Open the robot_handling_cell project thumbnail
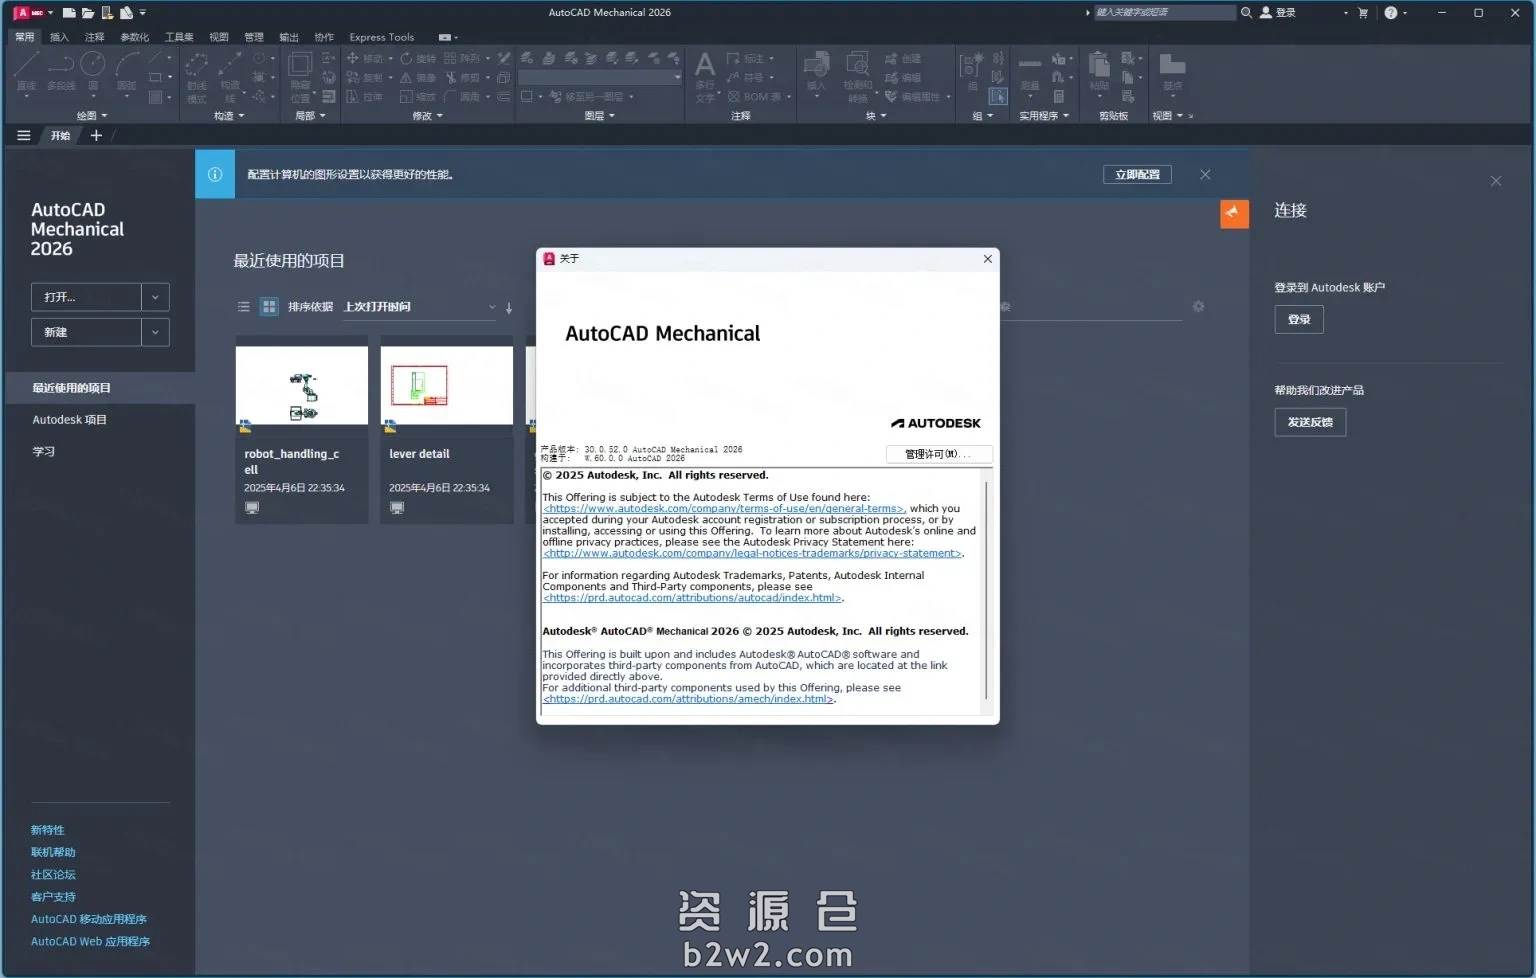The width and height of the screenshot is (1536, 978). tap(301, 385)
